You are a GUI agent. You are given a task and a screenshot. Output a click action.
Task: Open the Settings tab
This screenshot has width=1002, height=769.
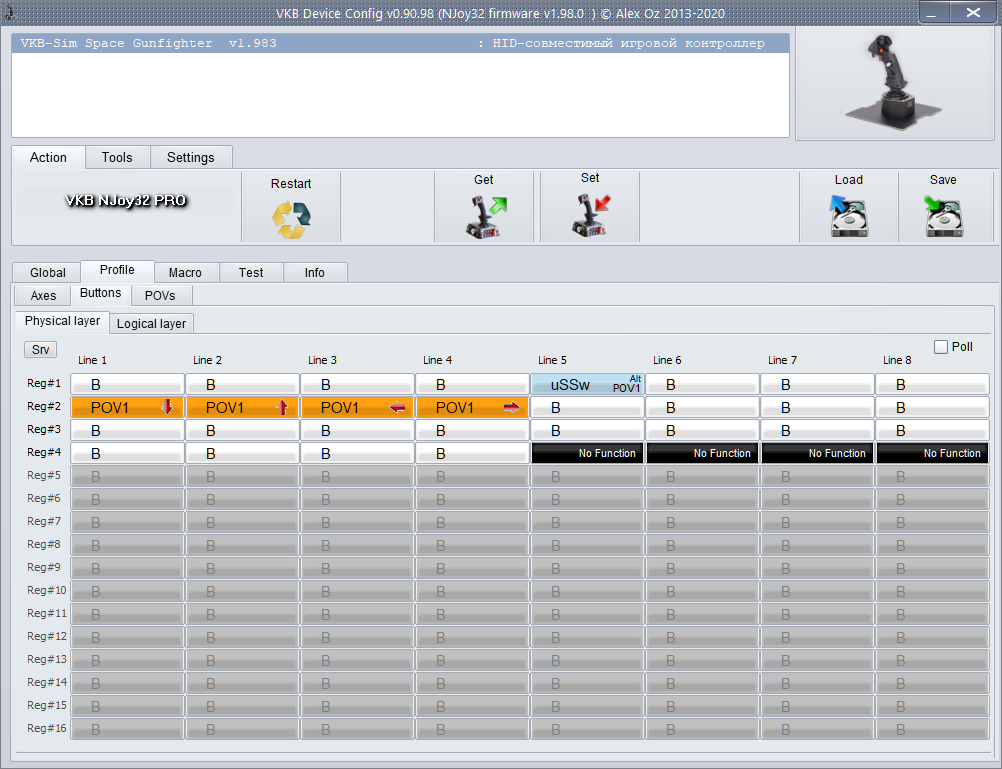tap(190, 157)
